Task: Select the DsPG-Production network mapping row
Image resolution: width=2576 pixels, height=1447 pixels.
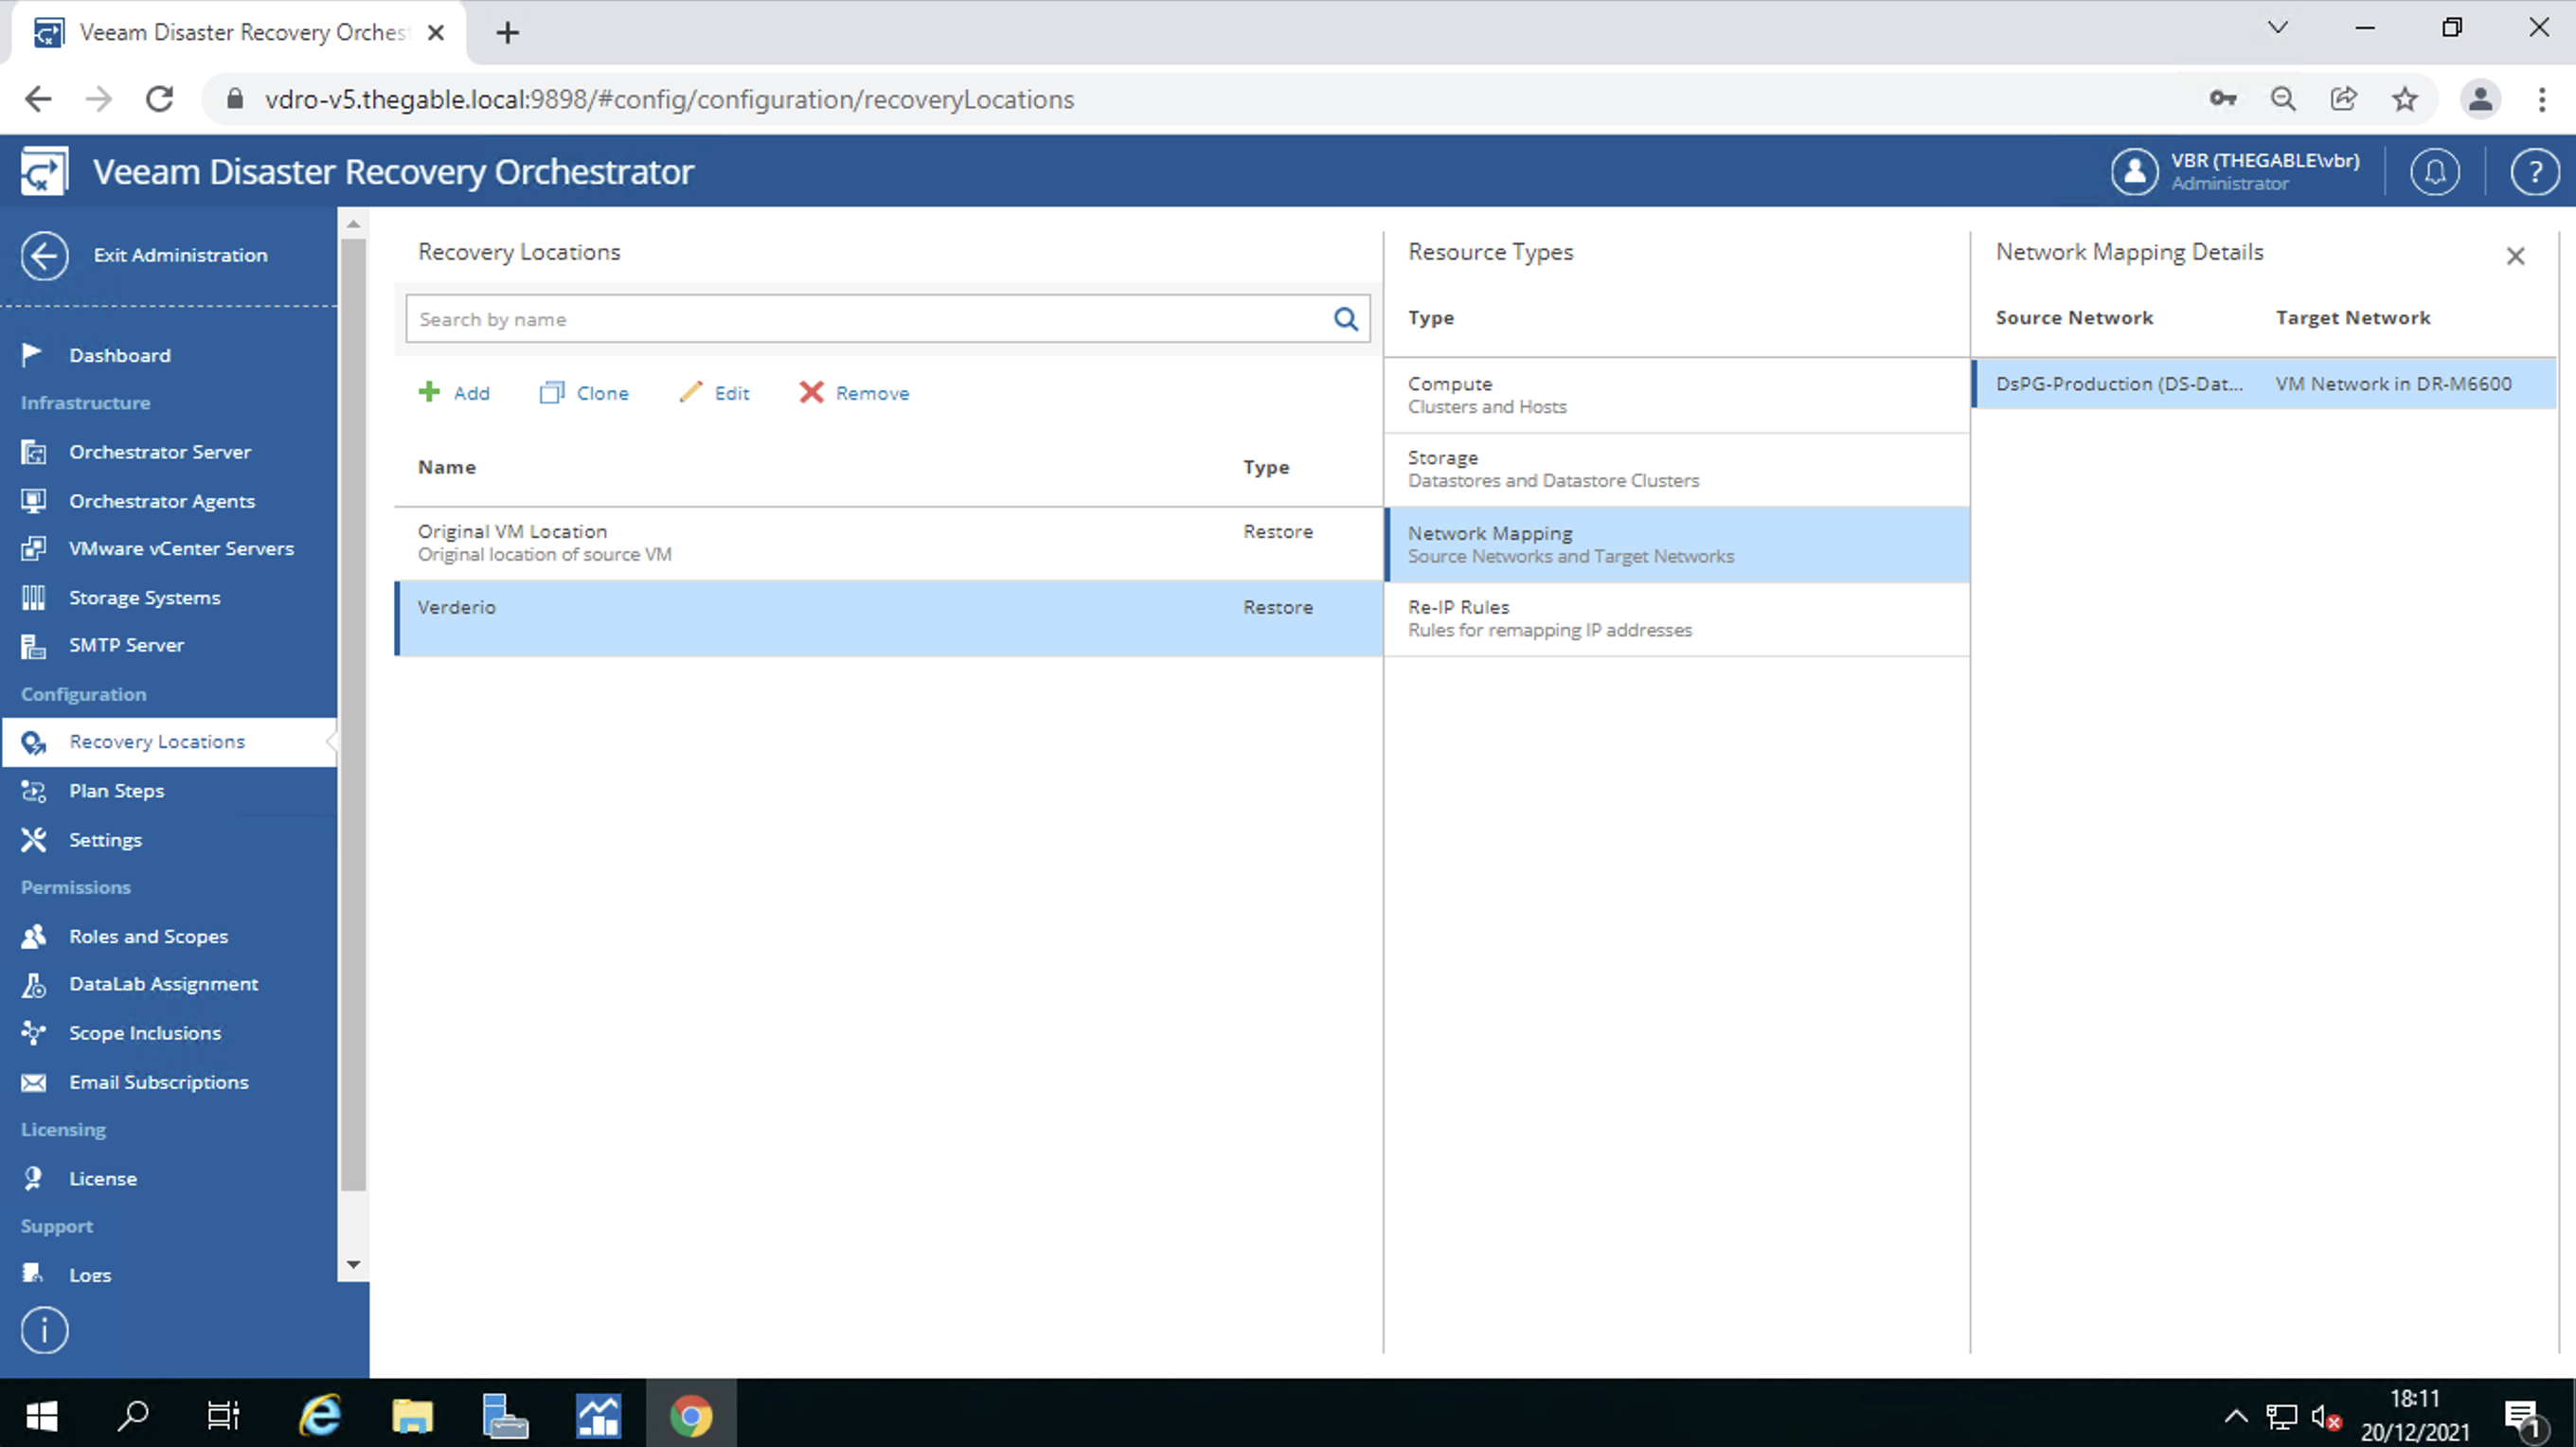Action: tap(2264, 384)
